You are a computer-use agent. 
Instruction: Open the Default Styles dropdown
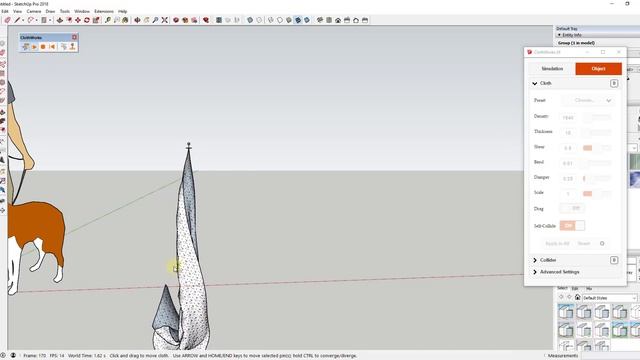(609, 298)
